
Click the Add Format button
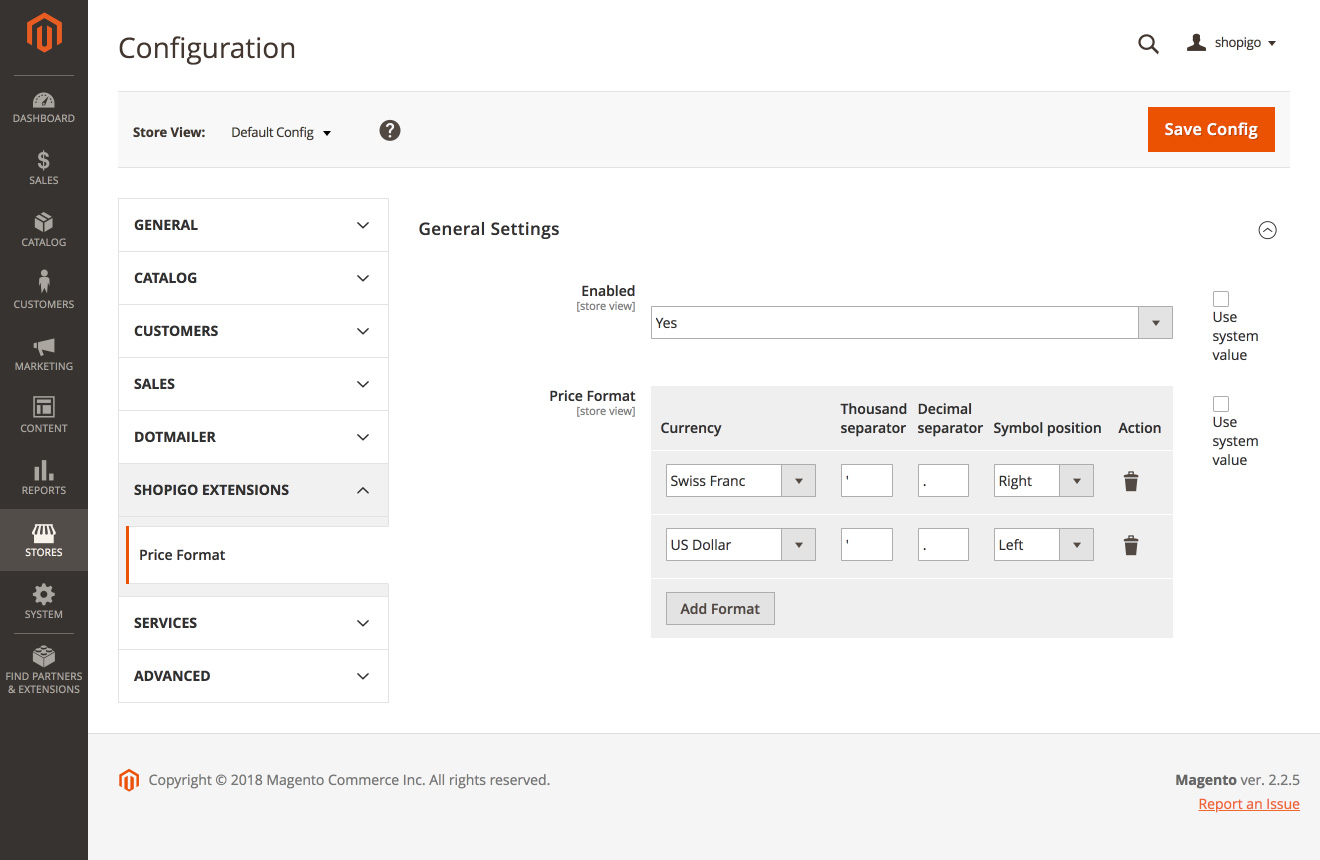click(x=720, y=609)
